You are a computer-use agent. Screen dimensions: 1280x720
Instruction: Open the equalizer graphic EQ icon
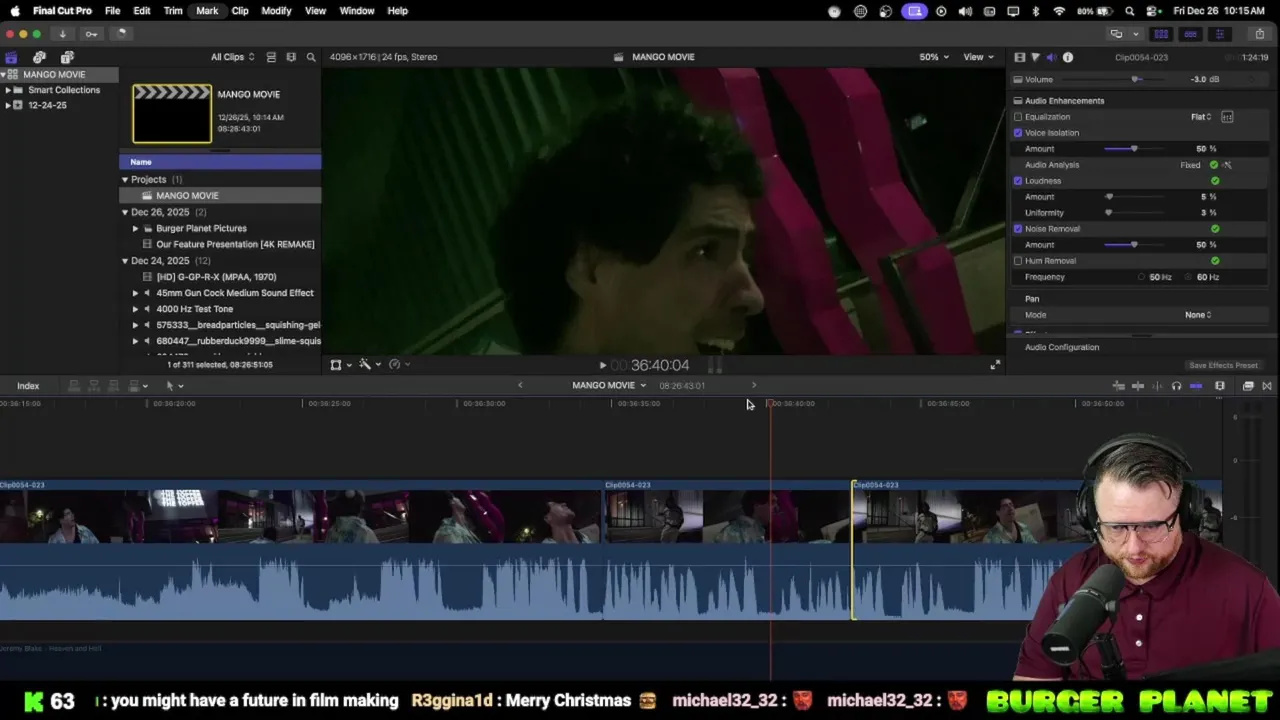1227,117
